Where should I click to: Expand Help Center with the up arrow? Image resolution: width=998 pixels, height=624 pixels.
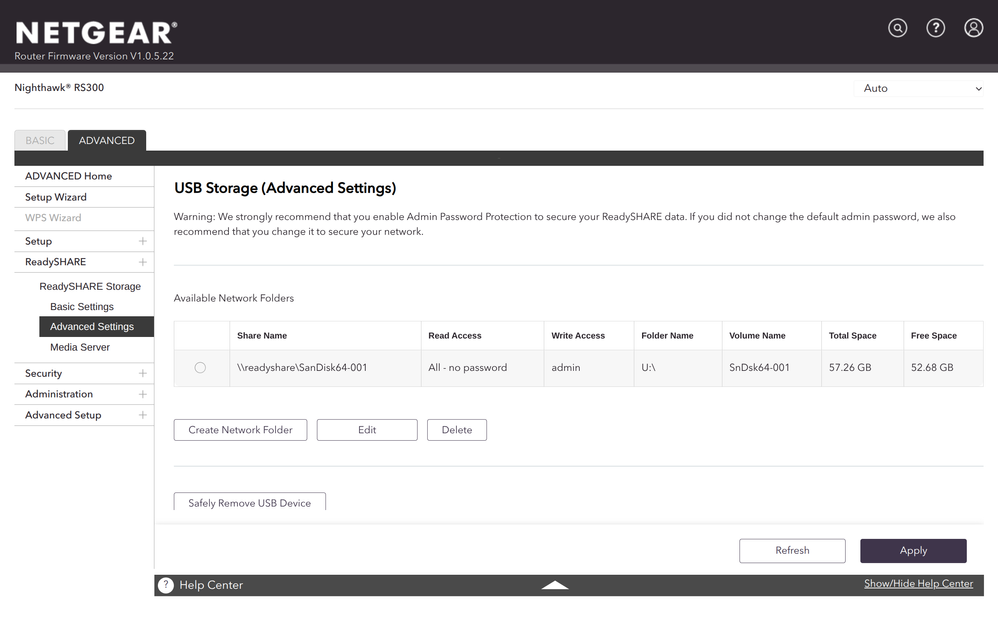pyautogui.click(x=555, y=585)
